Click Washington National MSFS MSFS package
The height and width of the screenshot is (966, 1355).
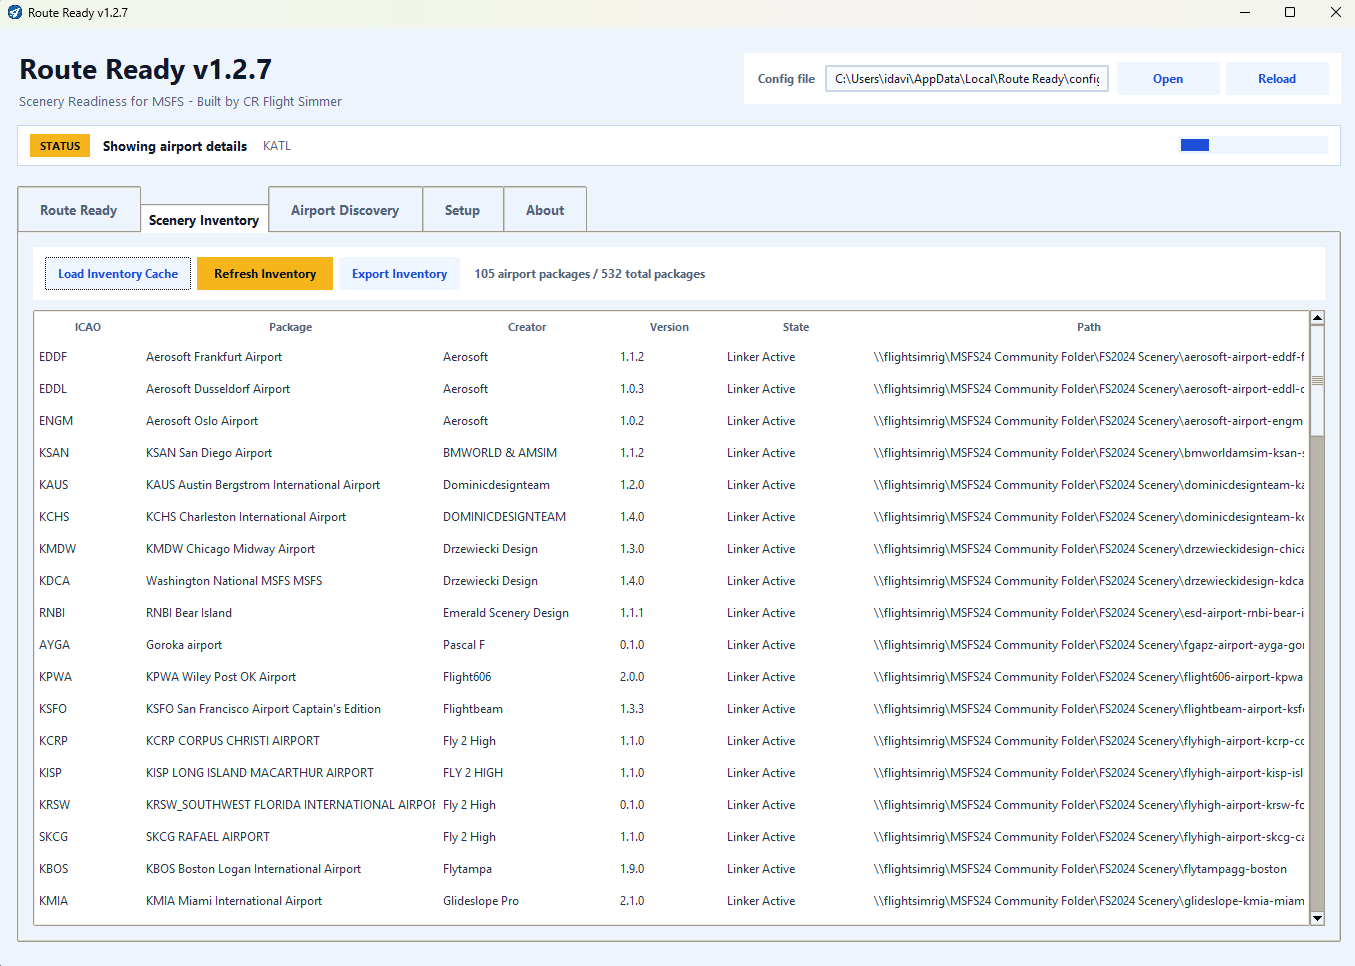[x=234, y=581]
